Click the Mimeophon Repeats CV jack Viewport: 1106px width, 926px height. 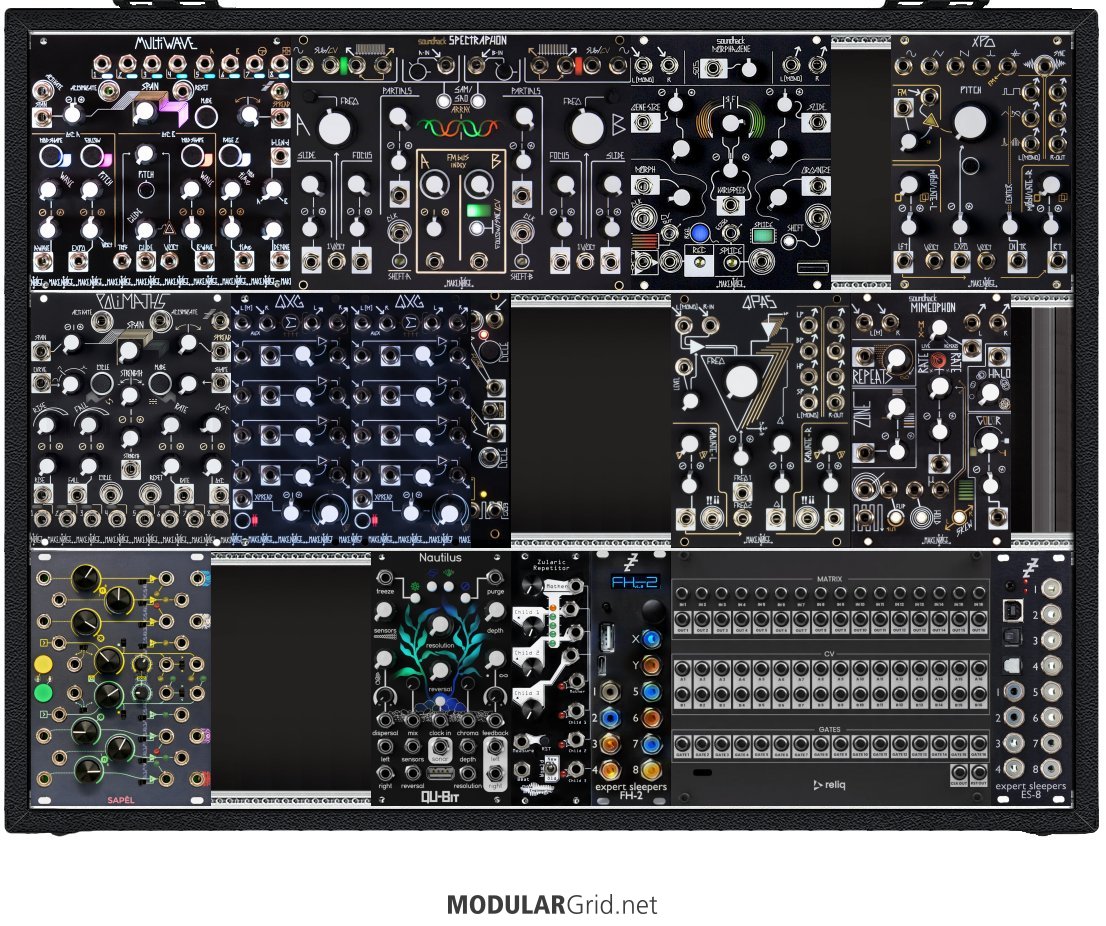coord(865,356)
